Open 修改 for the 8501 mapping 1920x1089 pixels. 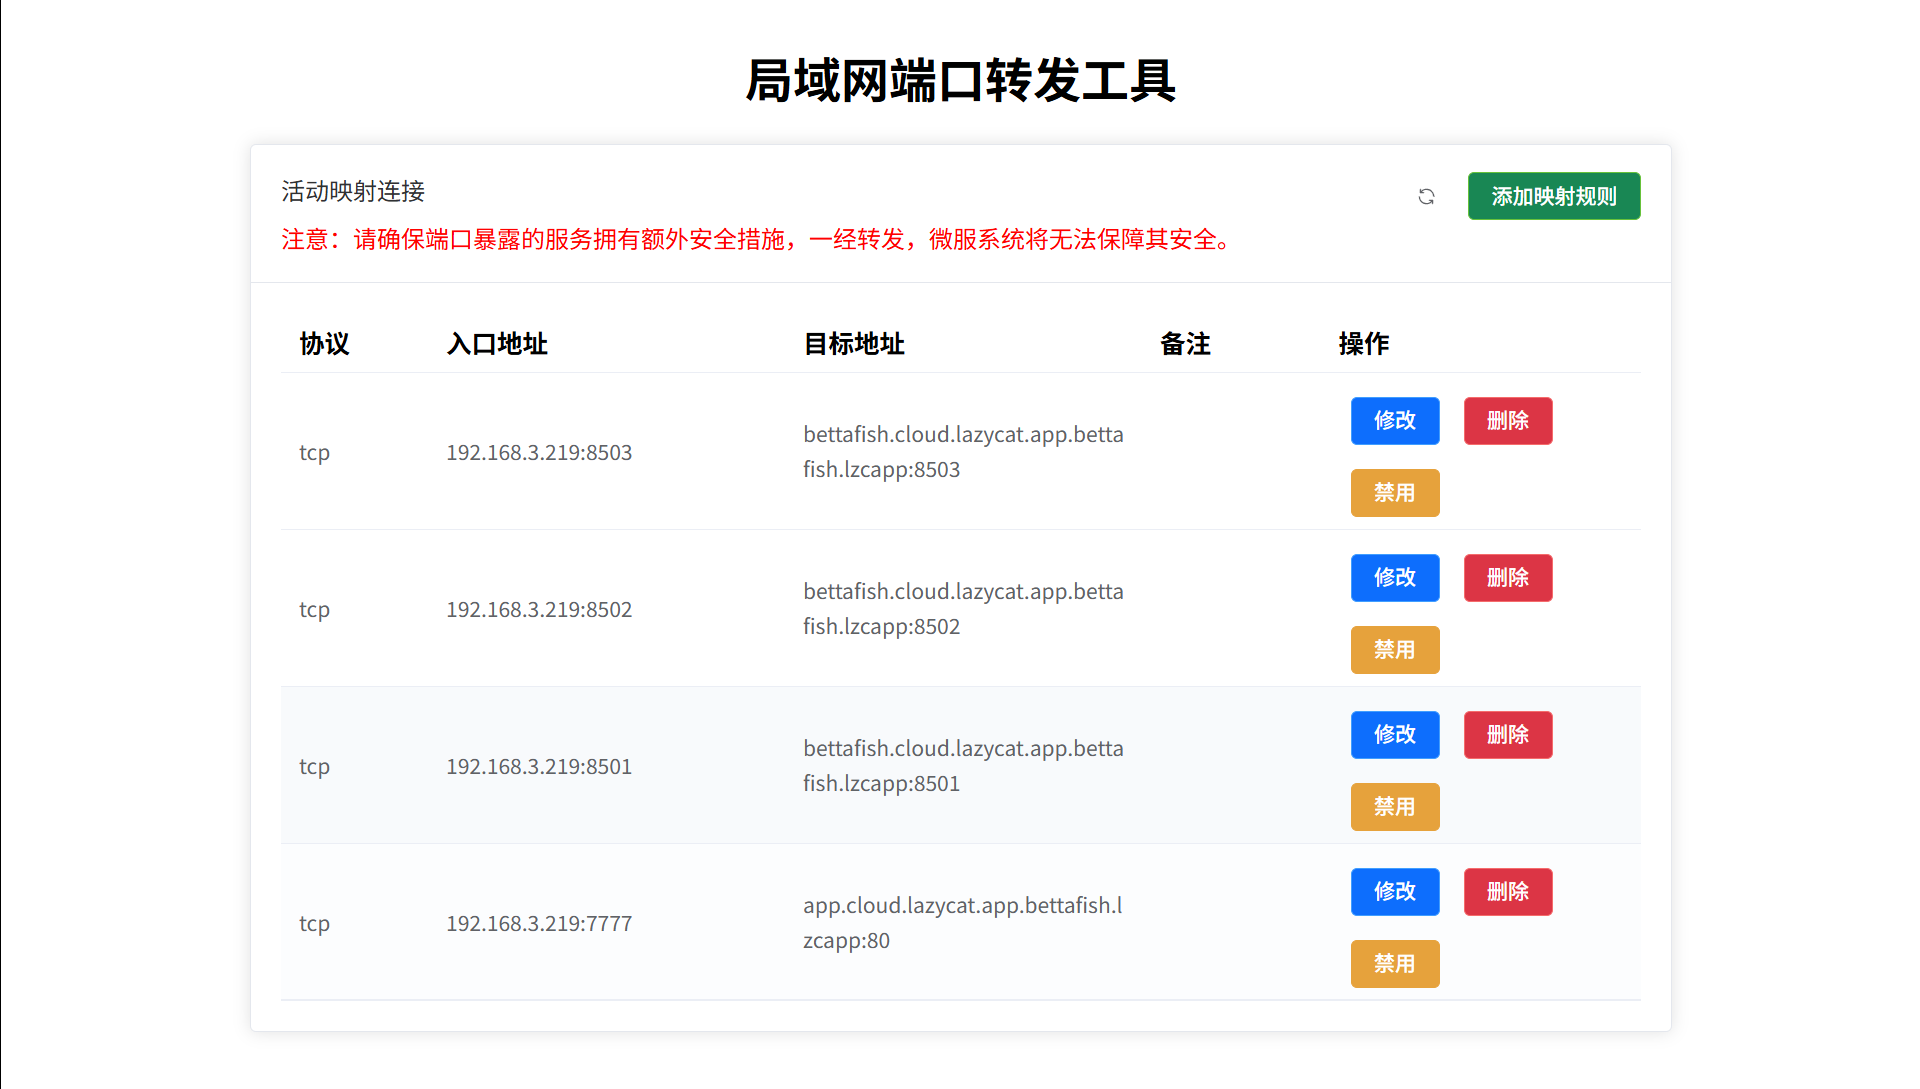(1395, 735)
